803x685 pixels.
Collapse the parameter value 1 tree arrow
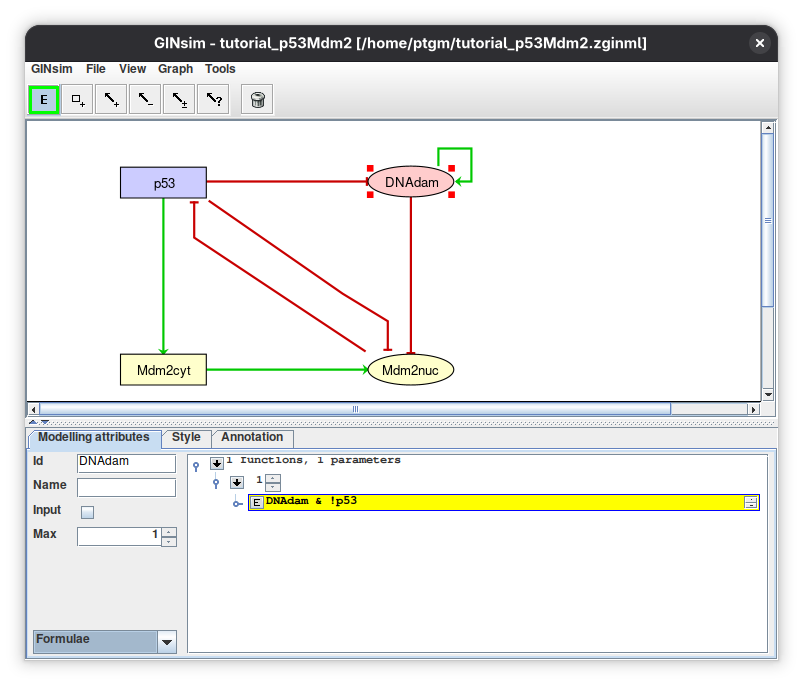coord(237,482)
